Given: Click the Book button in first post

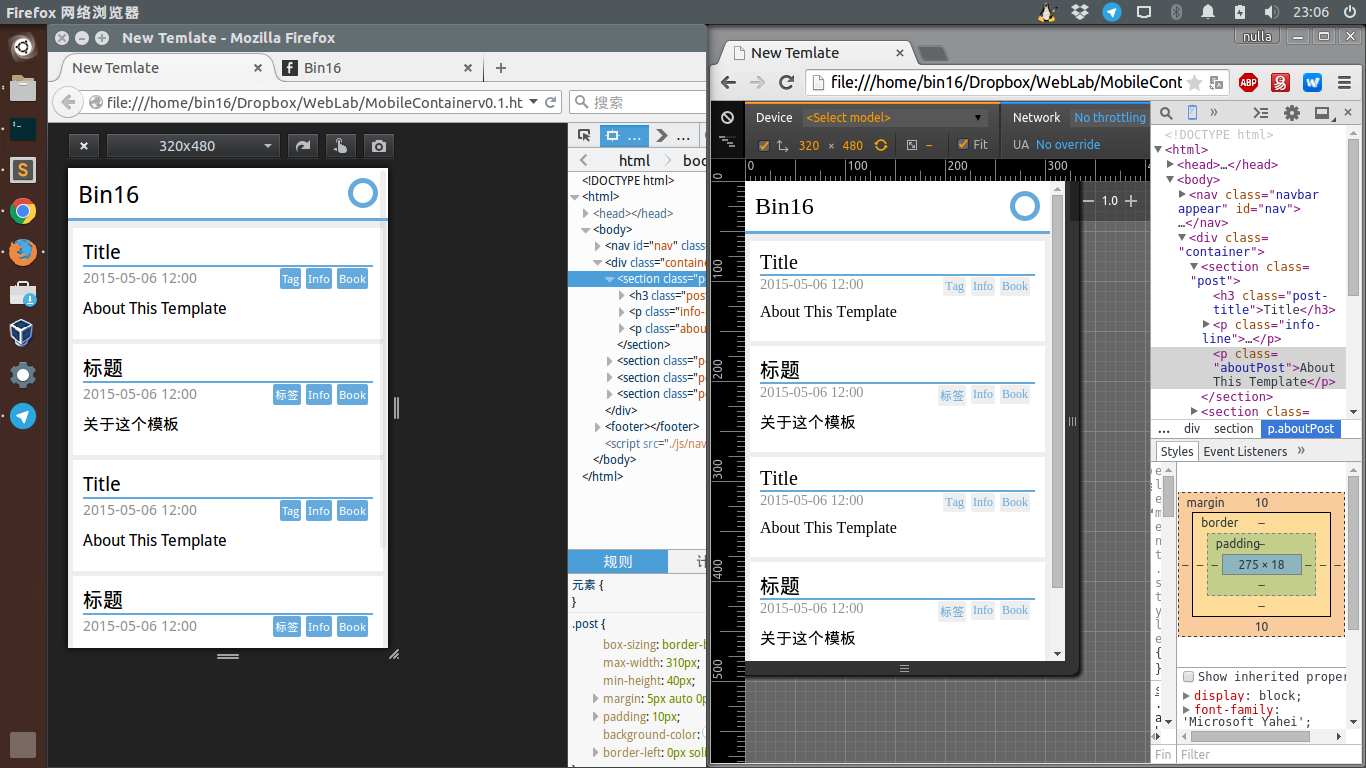Looking at the screenshot, I should pyautogui.click(x=352, y=279).
